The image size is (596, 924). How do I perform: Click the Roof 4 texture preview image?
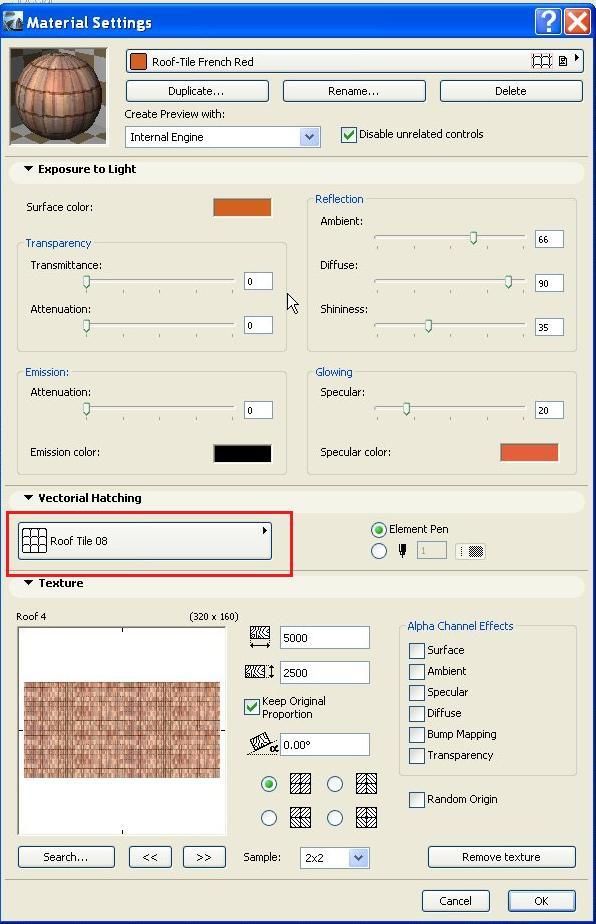122,730
